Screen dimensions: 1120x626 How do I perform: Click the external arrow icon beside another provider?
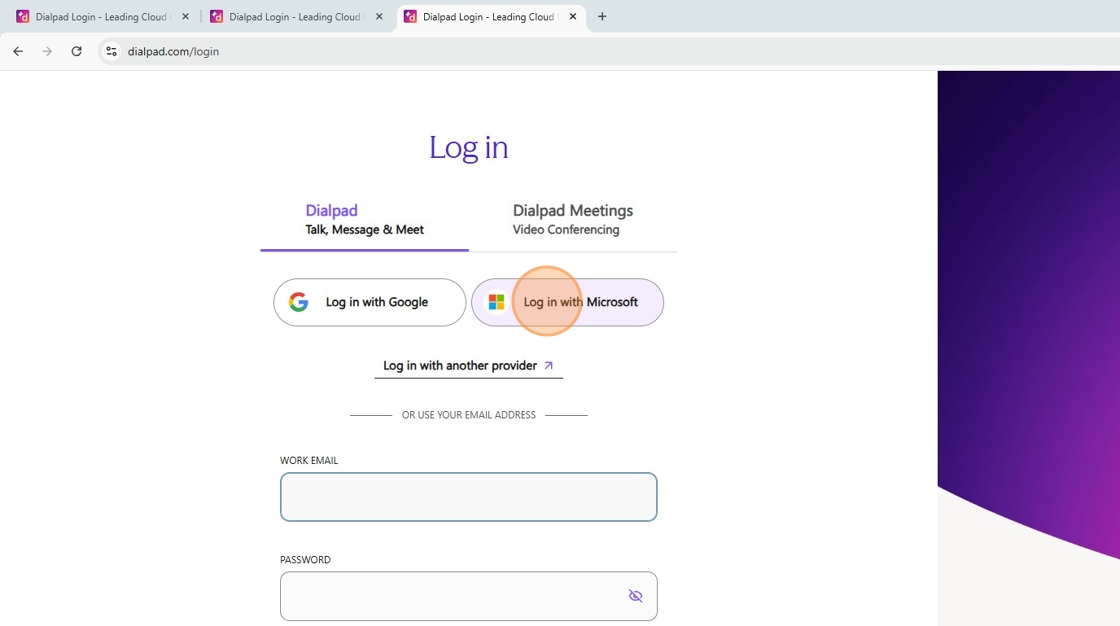(549, 365)
